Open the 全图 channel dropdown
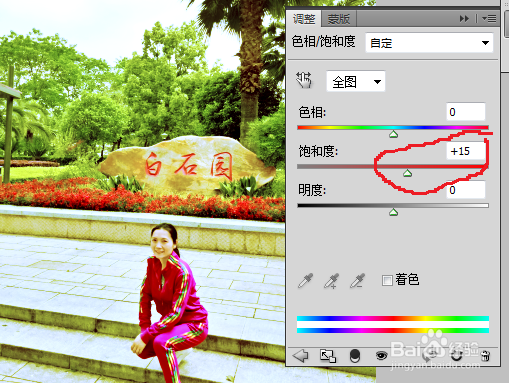The width and height of the screenshot is (509, 383). coord(356,81)
